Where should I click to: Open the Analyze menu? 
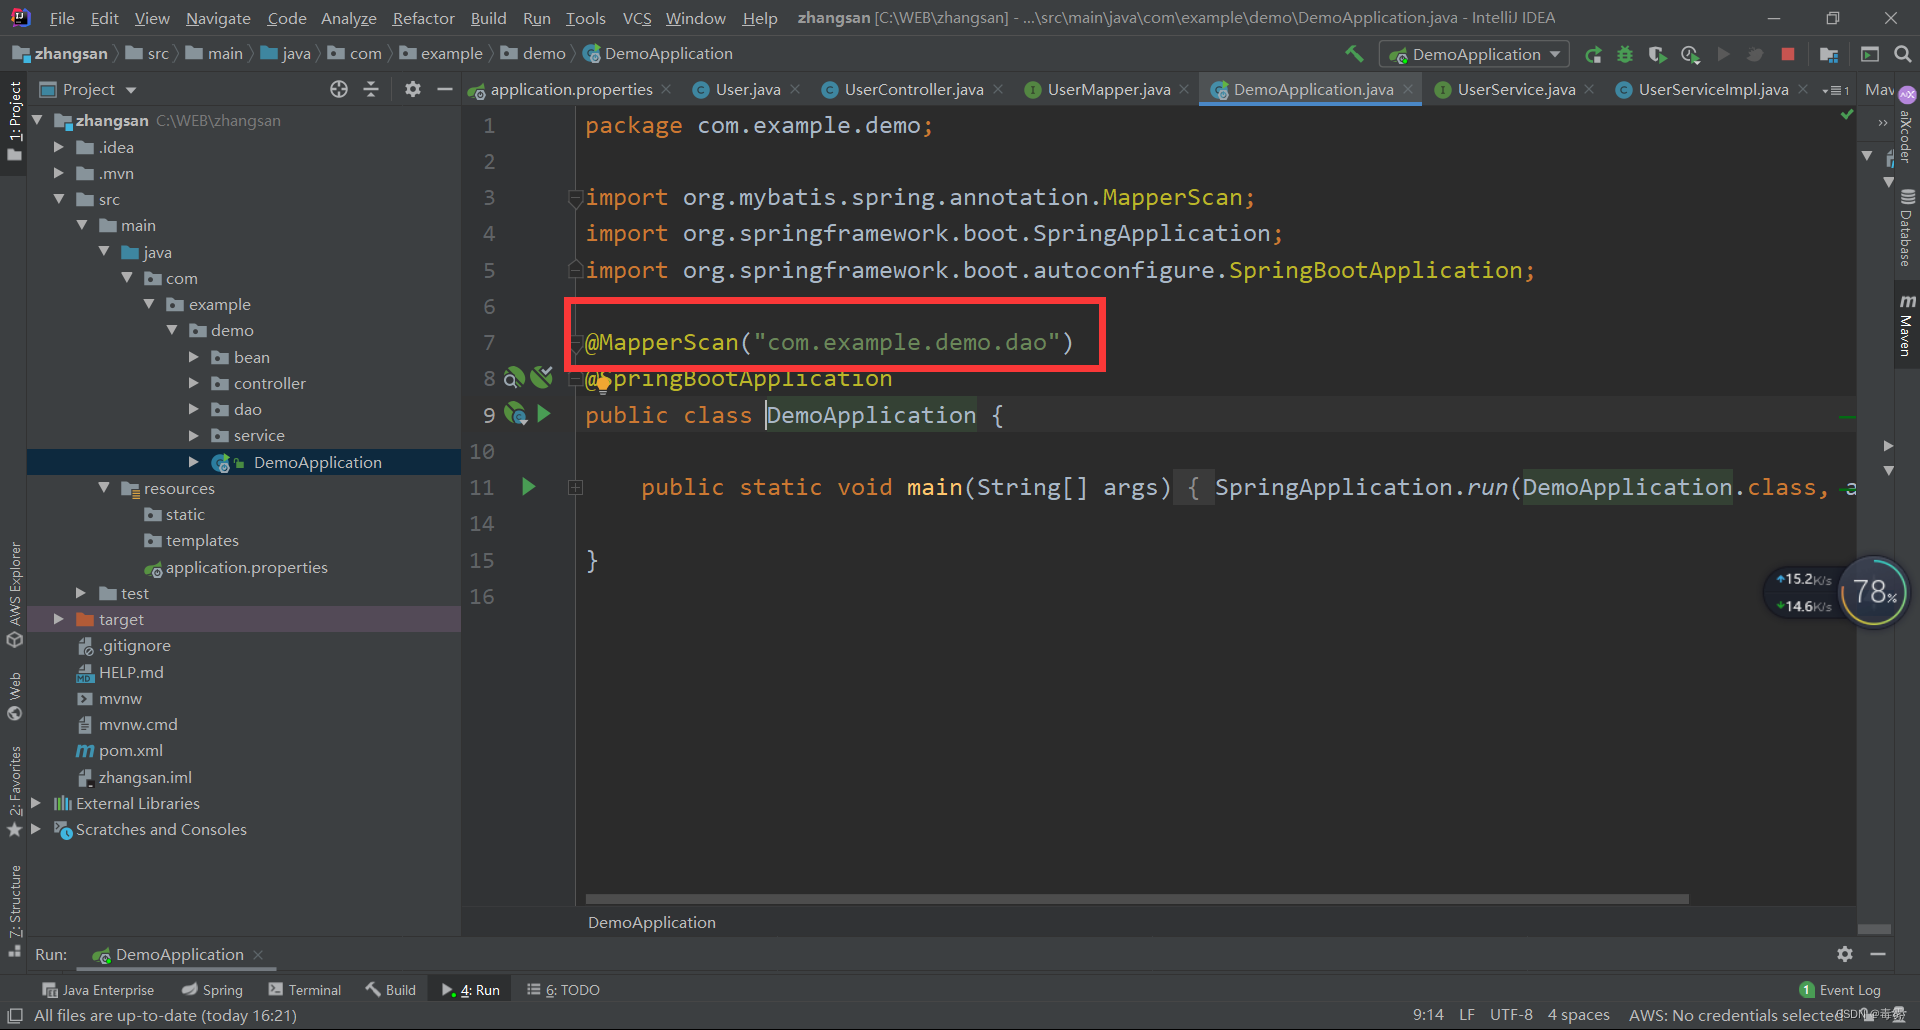[348, 18]
